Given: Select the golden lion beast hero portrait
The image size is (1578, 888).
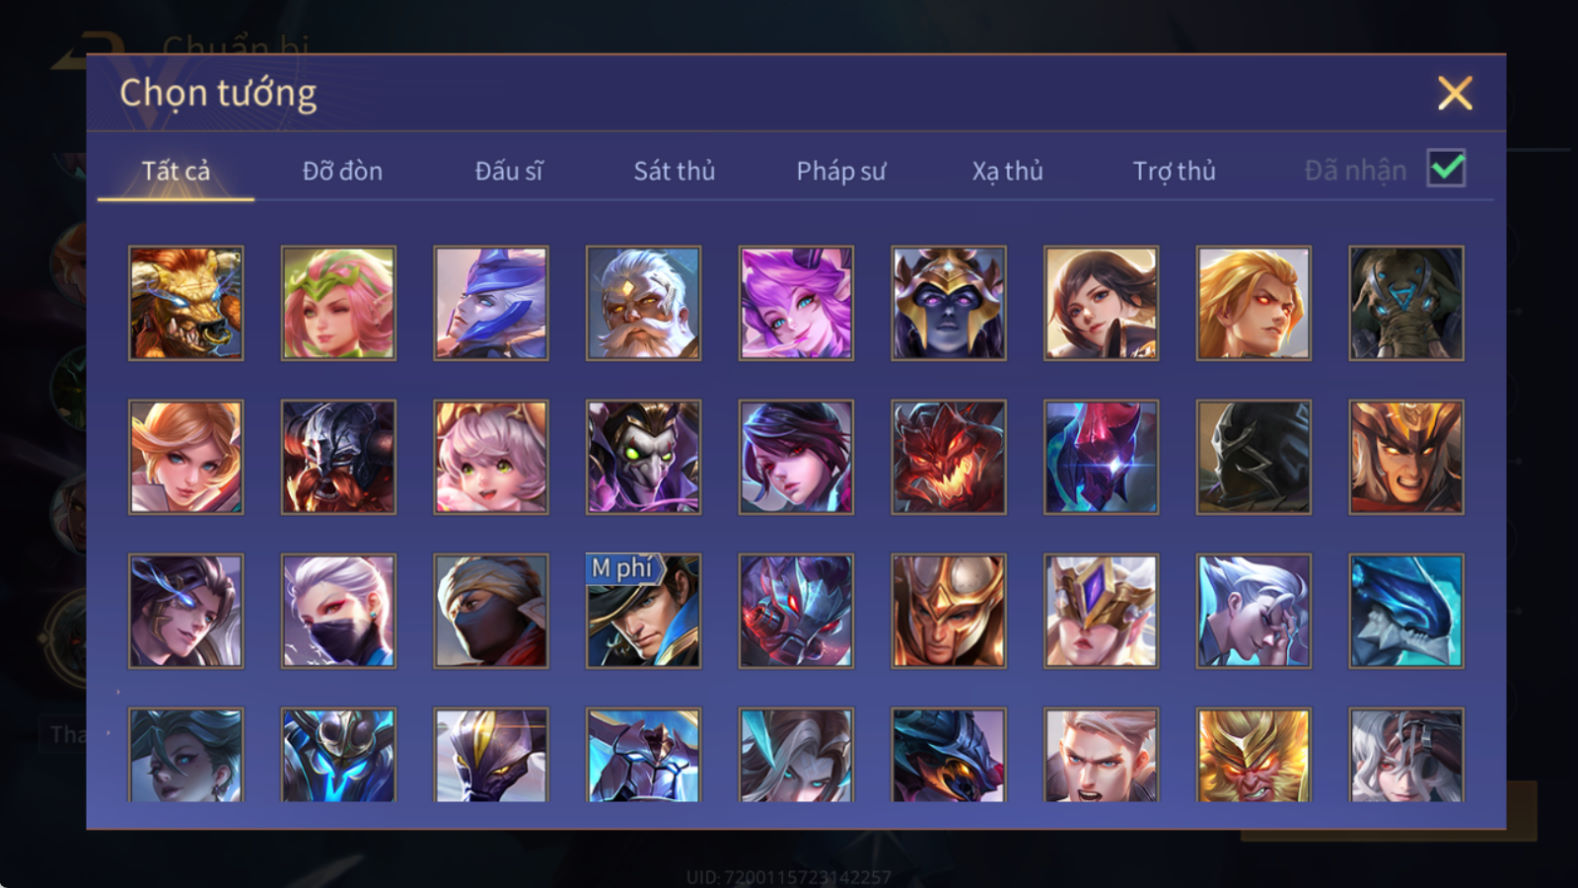Looking at the screenshot, I should tap(186, 303).
